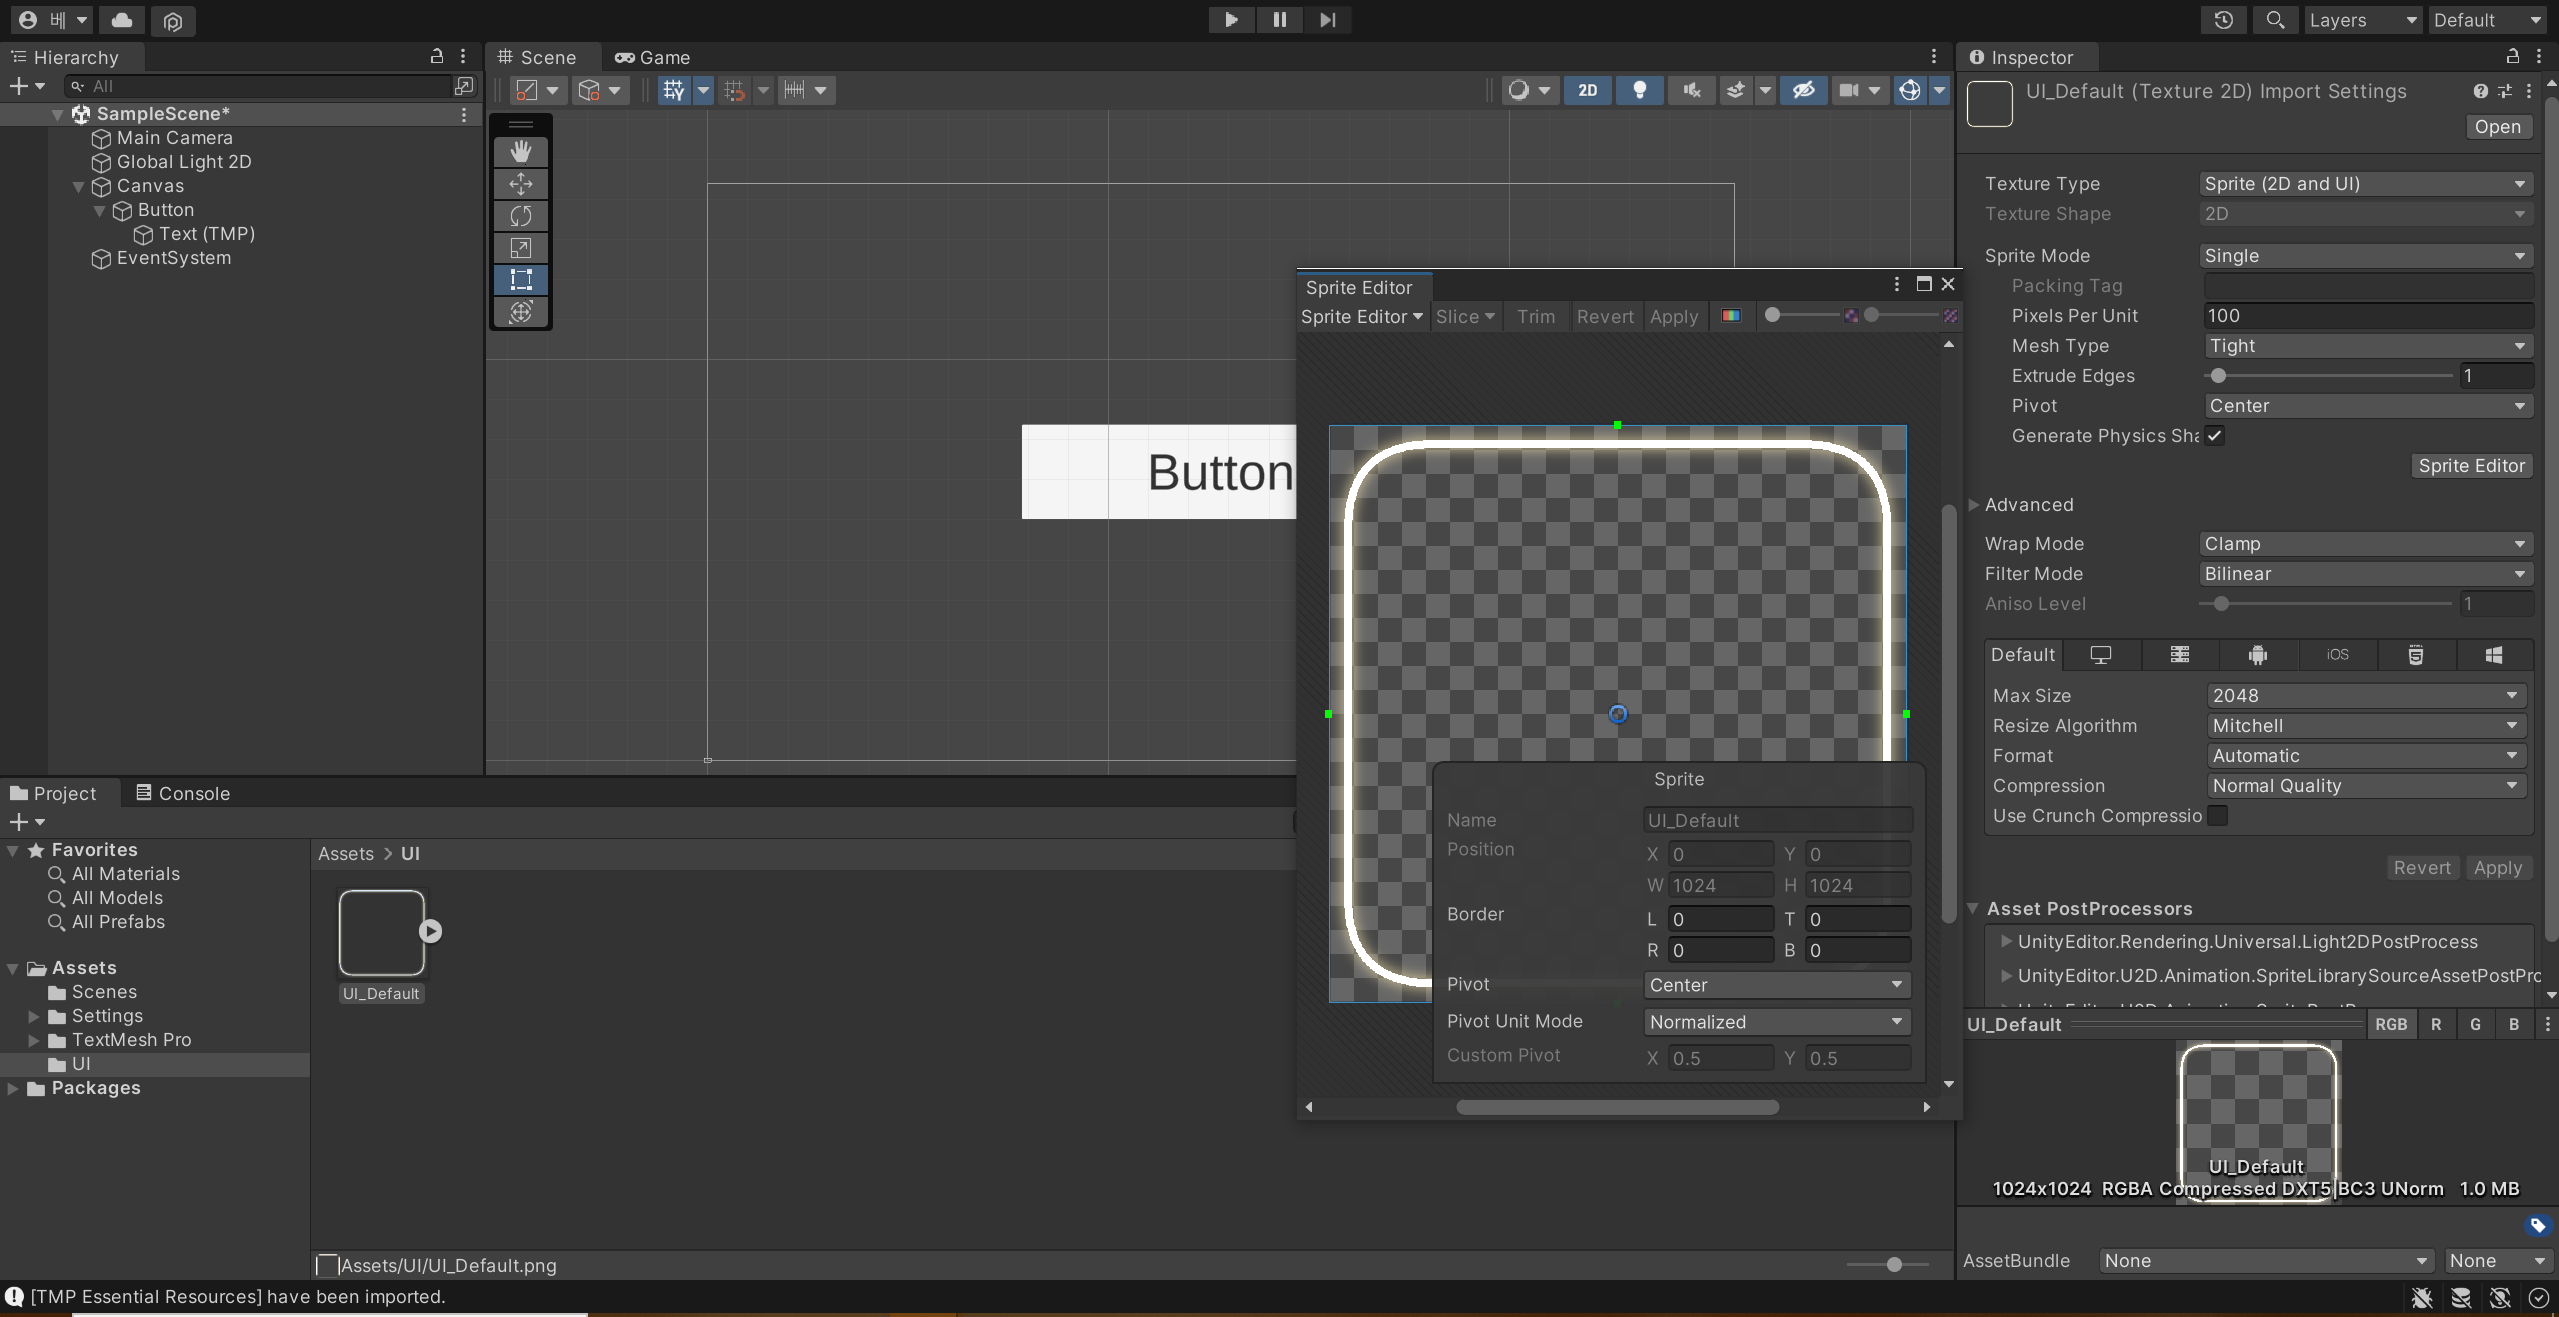Toggle scene lighting bulb icon
The image size is (2559, 1317).
(x=1639, y=90)
